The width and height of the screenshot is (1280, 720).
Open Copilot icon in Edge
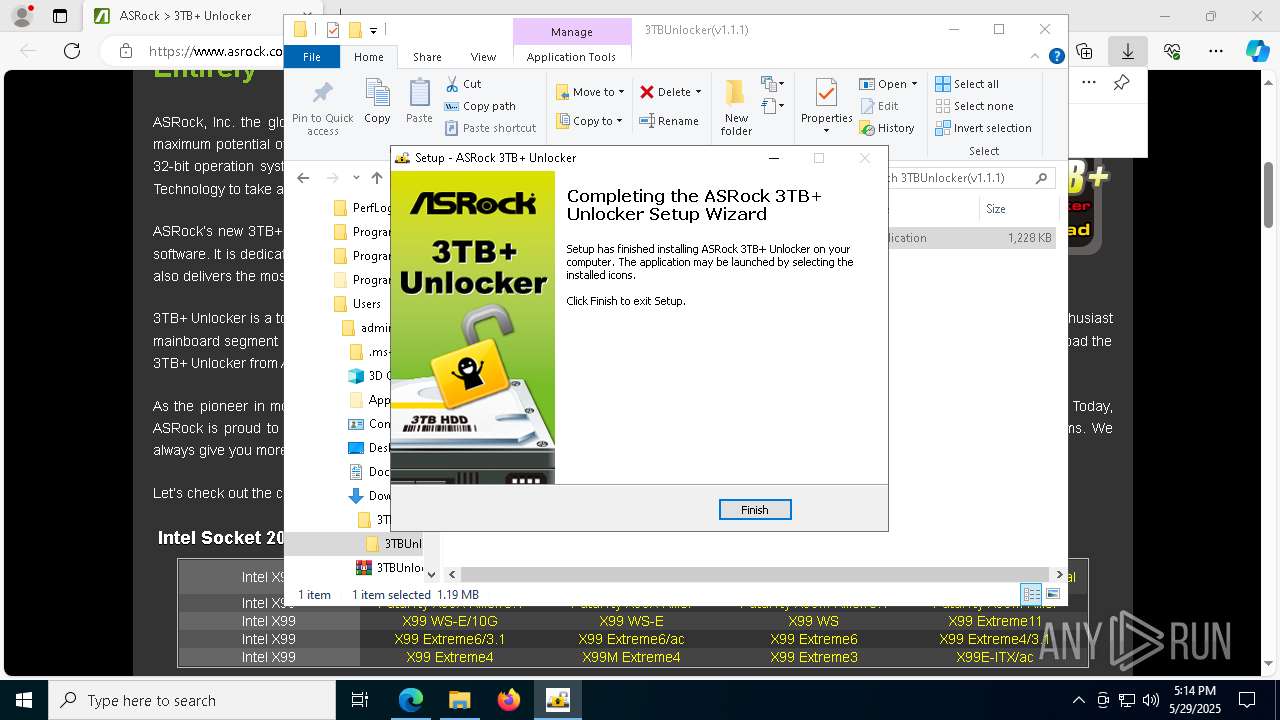(1257, 51)
